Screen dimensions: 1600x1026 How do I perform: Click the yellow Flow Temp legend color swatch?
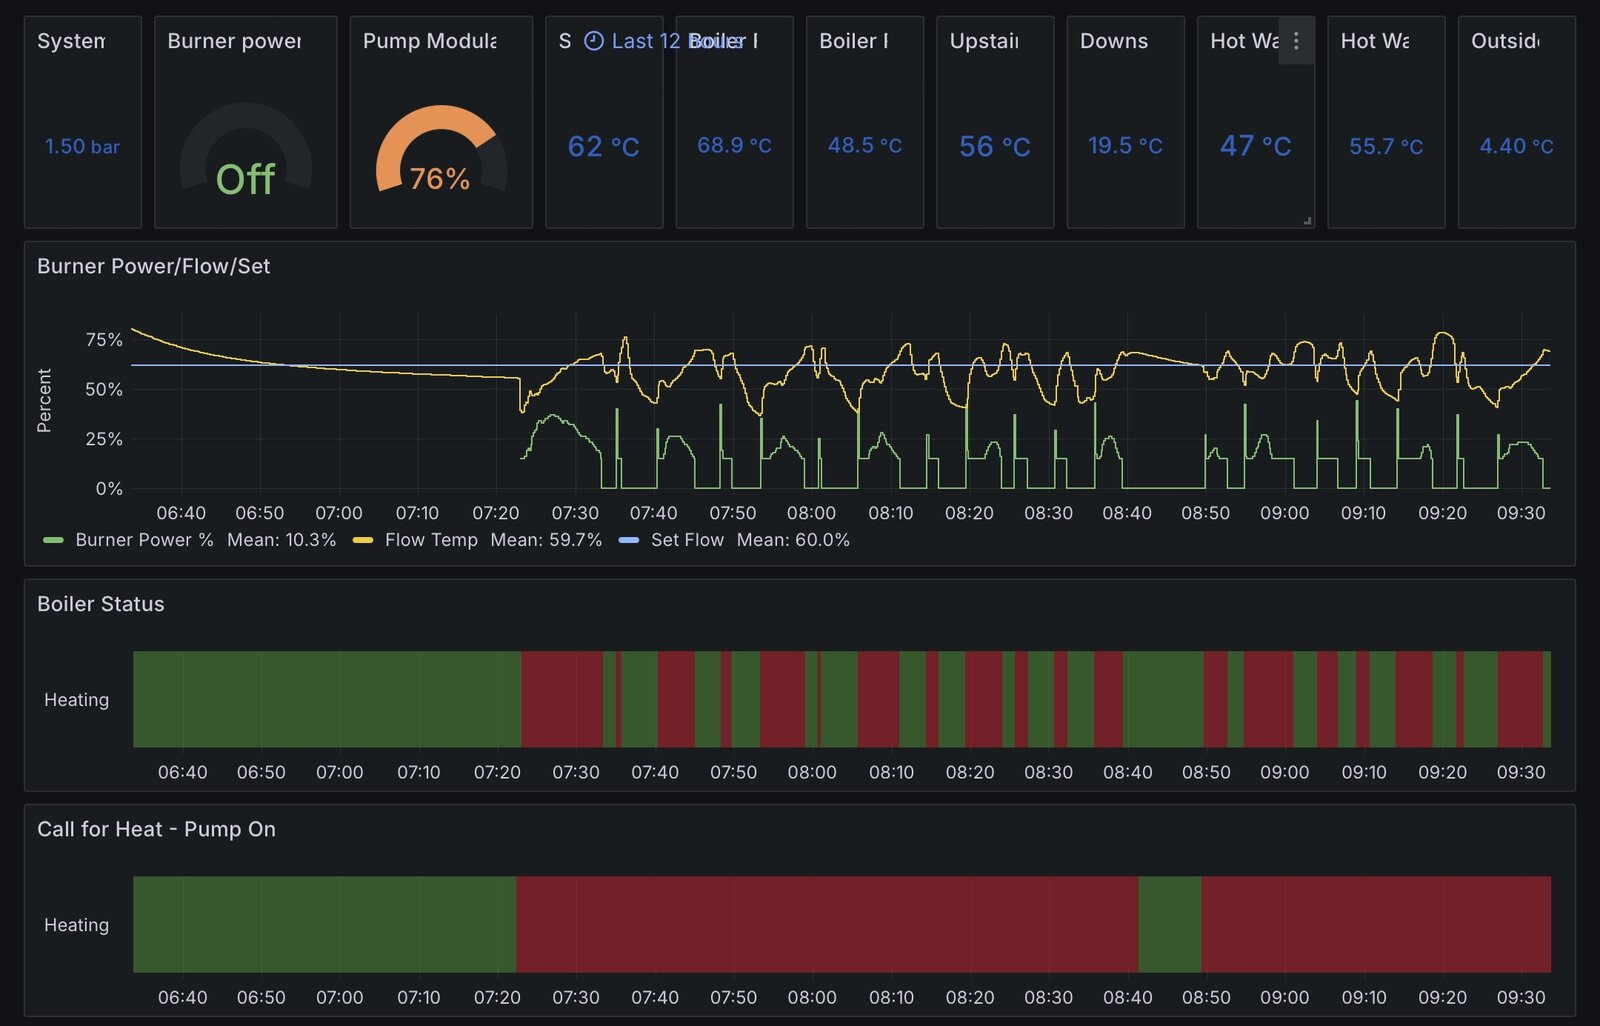[x=363, y=540]
